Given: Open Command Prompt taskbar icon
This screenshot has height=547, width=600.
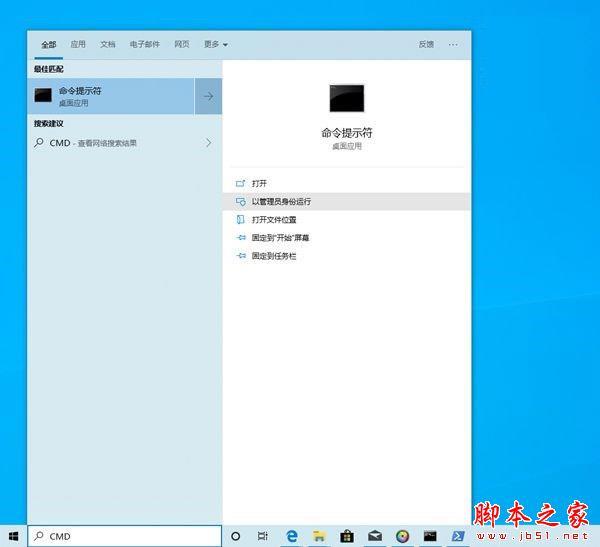Looking at the screenshot, I should pos(430,536).
